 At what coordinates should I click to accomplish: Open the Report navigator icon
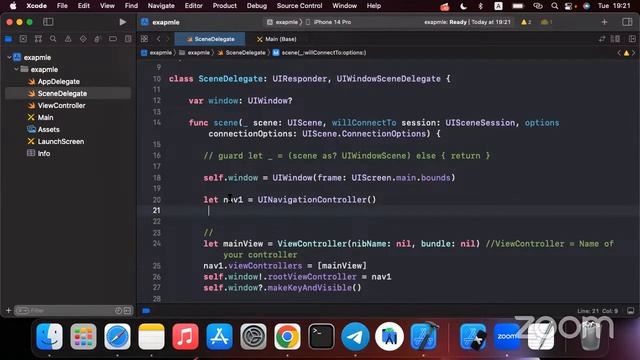point(128,39)
